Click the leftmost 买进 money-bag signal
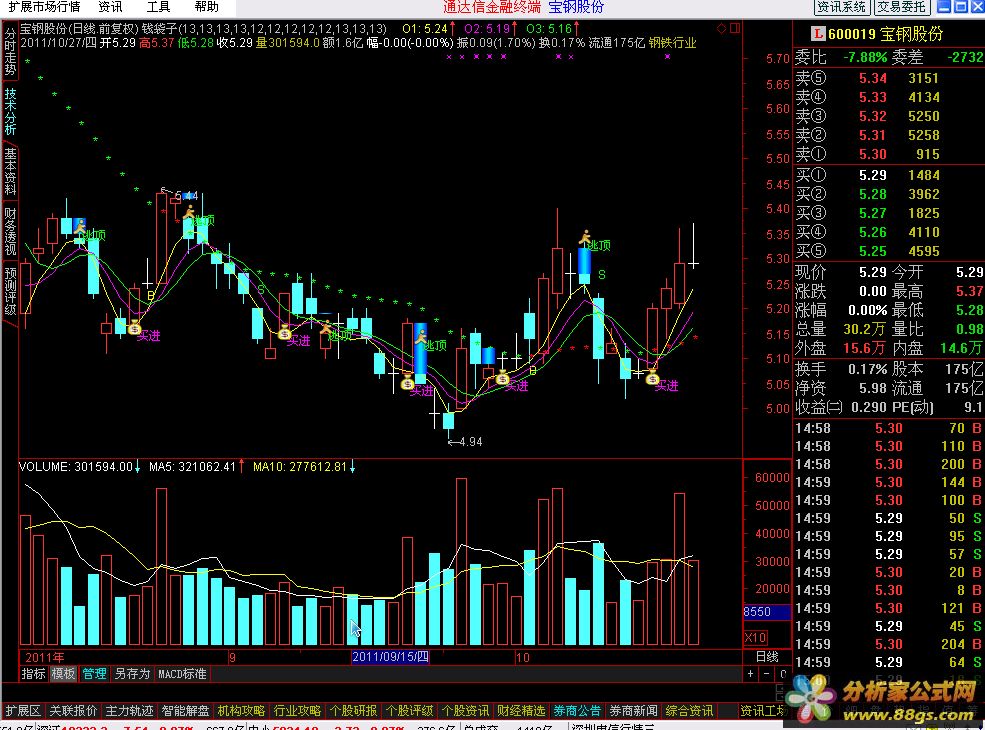The image size is (985, 730). click(x=134, y=327)
